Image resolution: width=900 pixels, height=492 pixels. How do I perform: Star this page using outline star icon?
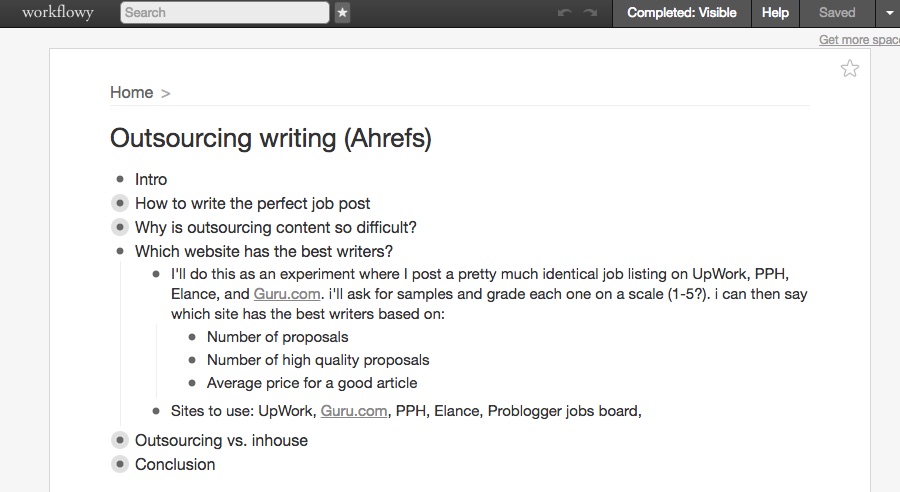(849, 69)
